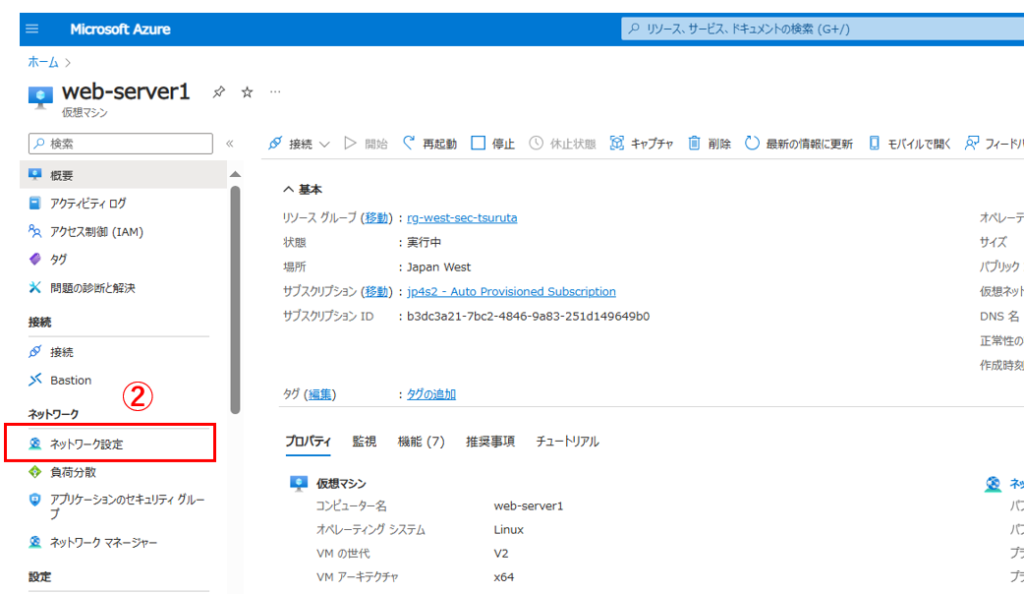Screen dimensions: 1024x594
Task: Click キャプチャ capture button
Action: [641, 144]
